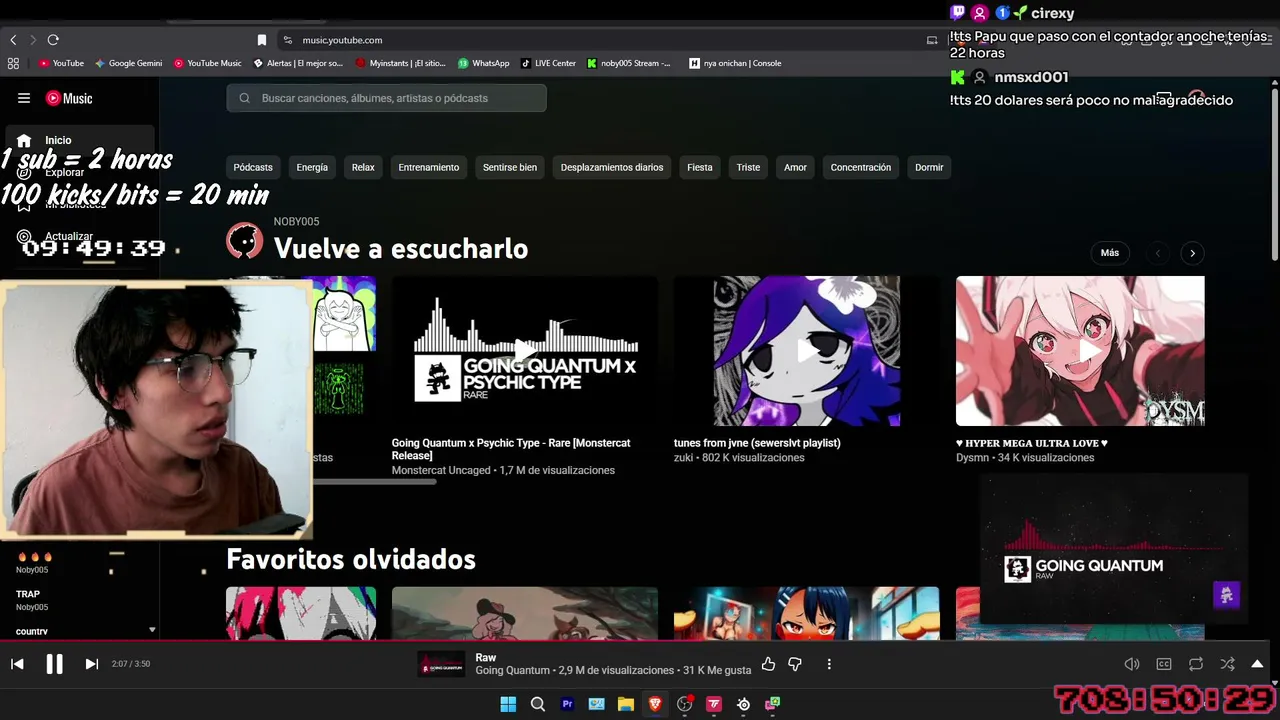Open the browser apps grid icon
The width and height of the screenshot is (1280, 720).
tap(13, 63)
